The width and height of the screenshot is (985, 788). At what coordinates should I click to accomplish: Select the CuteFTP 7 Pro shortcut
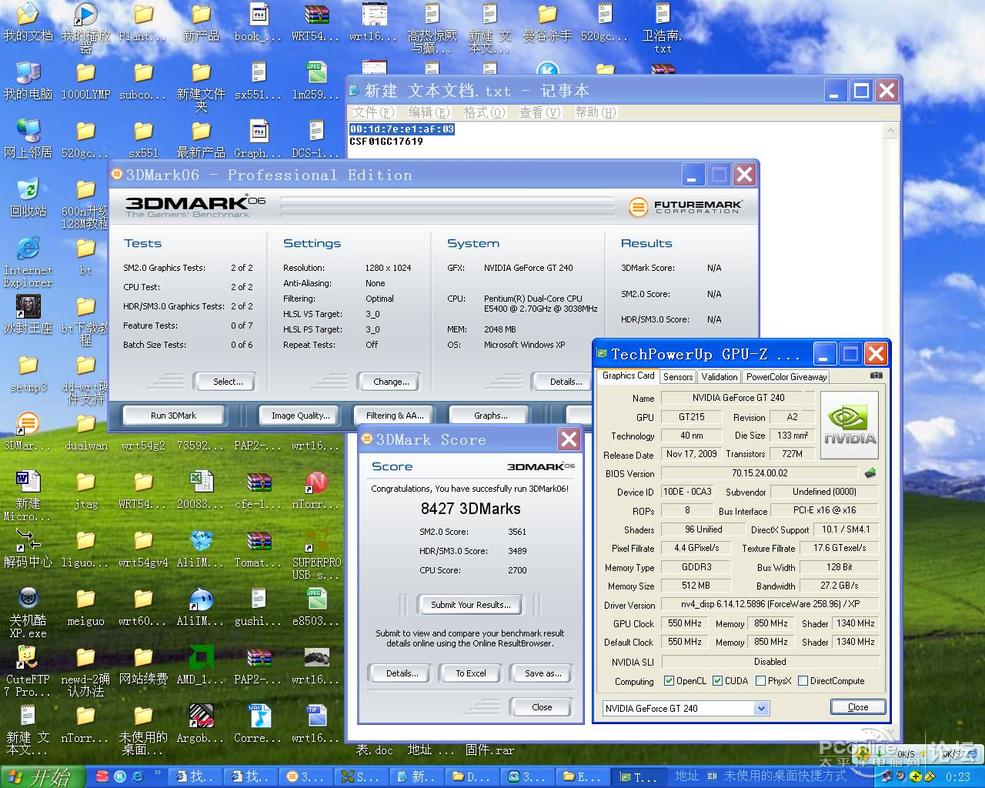pyautogui.click(x=27, y=671)
